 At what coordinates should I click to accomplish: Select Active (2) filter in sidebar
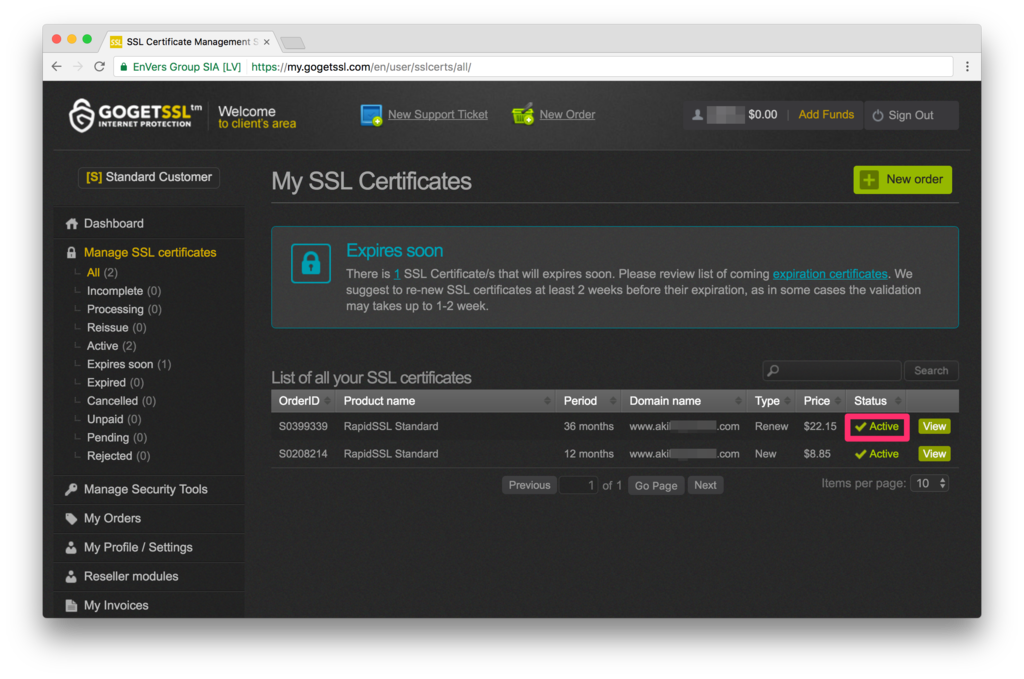pos(111,345)
